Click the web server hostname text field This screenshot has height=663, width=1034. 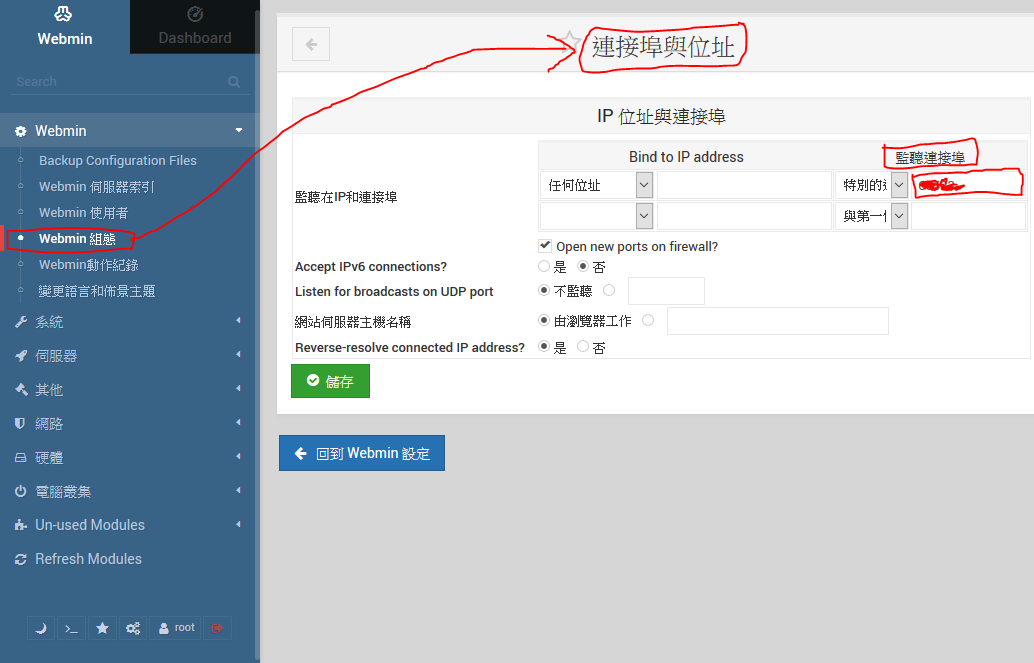point(777,321)
